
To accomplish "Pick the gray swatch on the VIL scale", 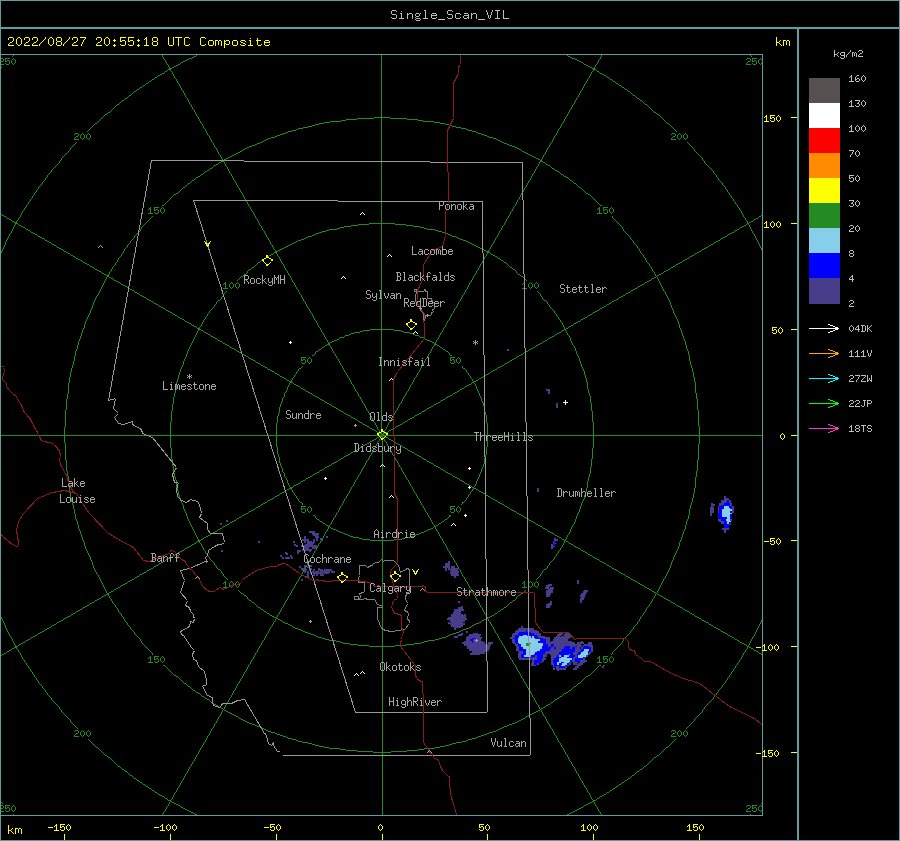I will (824, 90).
